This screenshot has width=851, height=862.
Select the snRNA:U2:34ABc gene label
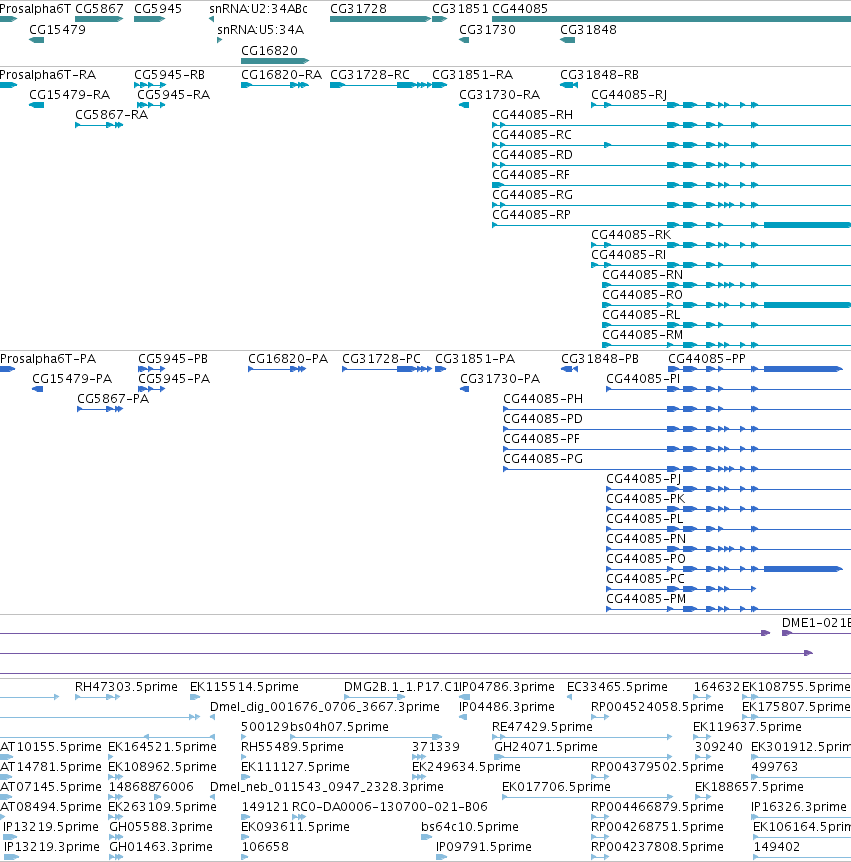(x=258, y=9)
